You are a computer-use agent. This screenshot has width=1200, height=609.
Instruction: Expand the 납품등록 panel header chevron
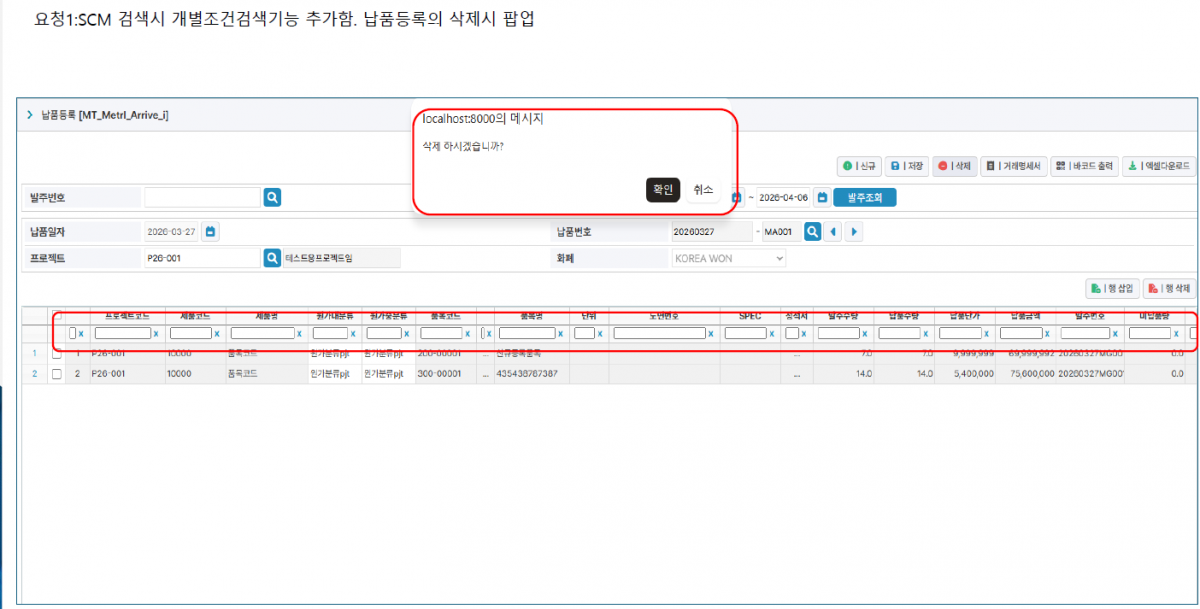coord(30,115)
